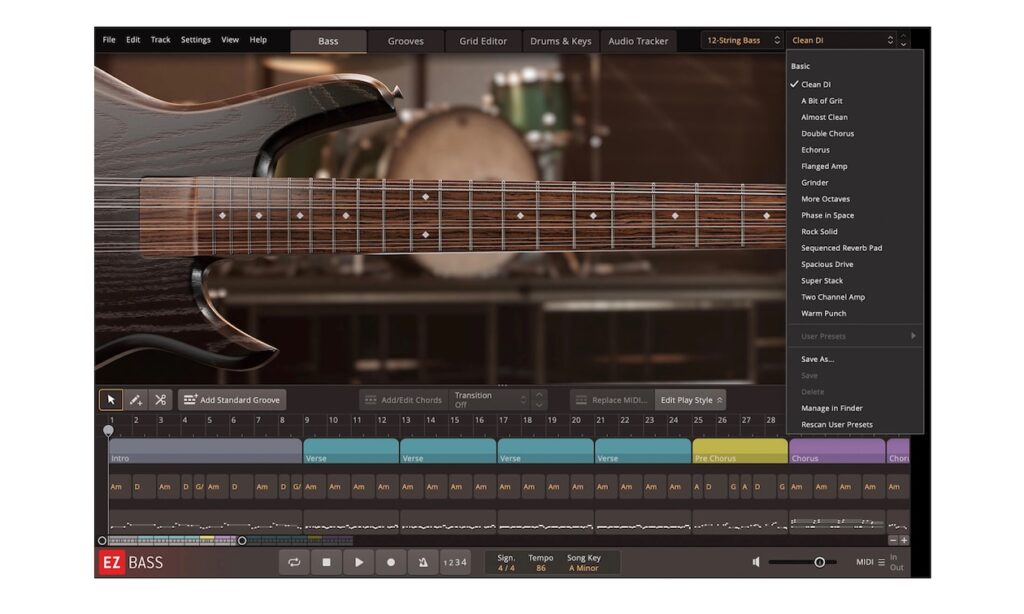Open the Edit menu
Viewport: 1024px width, 614px height.
[133, 40]
